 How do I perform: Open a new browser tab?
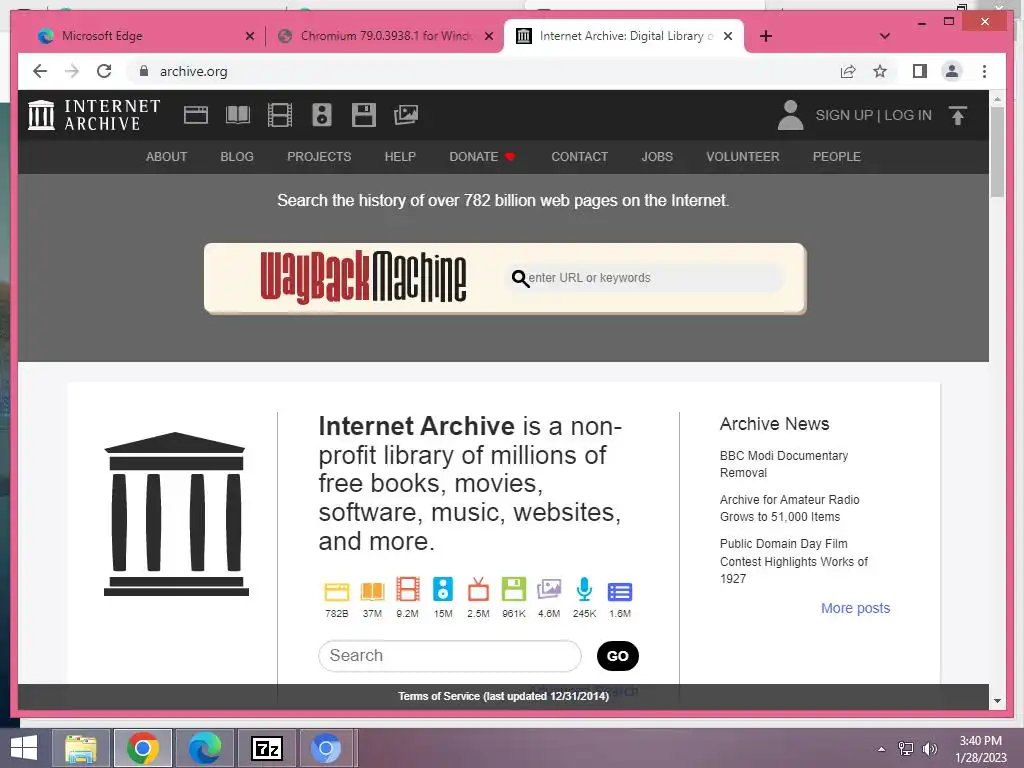(766, 36)
